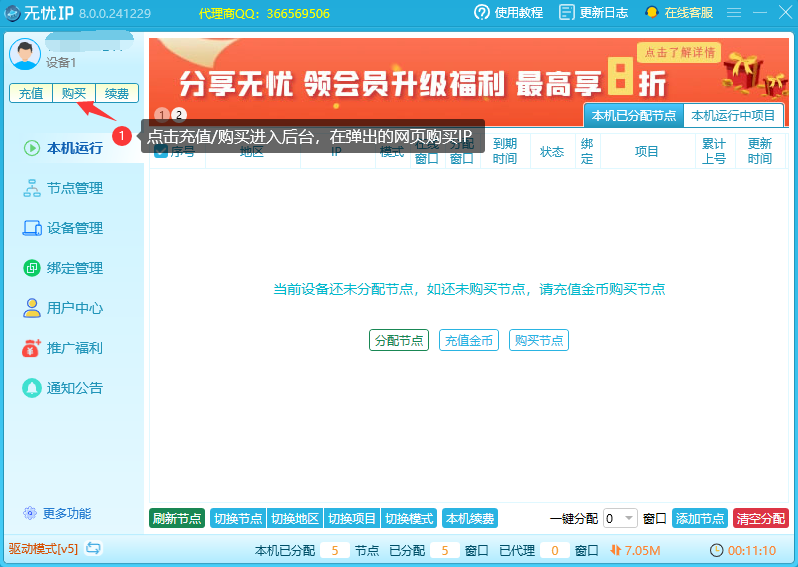
Task: Click the 更多功能 gear icon
Action: 30,513
